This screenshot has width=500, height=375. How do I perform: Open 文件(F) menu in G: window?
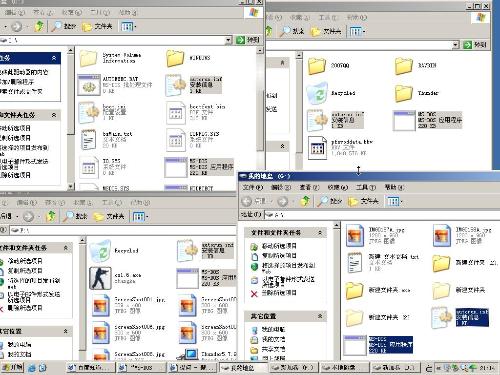pyautogui.click(x=253, y=187)
